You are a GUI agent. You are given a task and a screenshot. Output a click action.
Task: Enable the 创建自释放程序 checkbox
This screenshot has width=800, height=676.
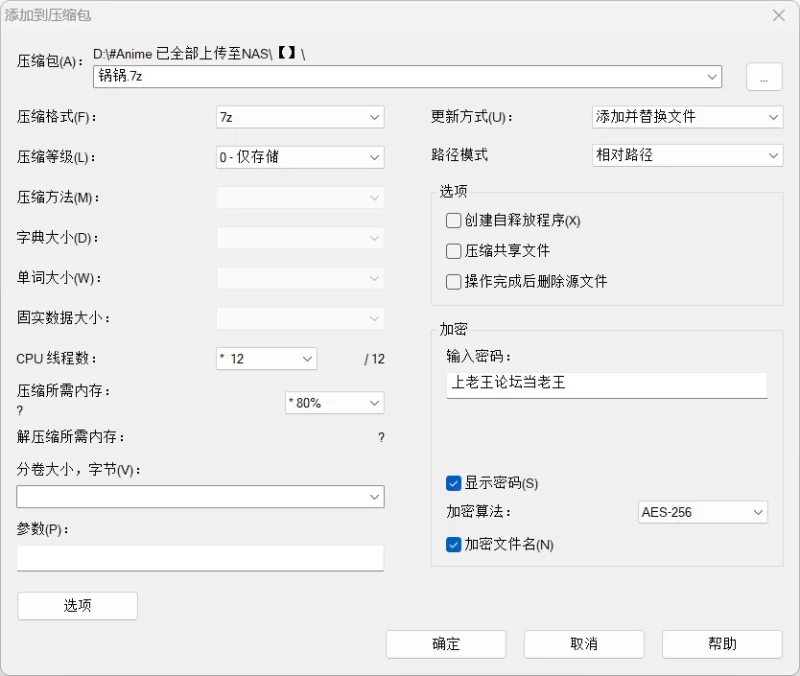pos(453,220)
